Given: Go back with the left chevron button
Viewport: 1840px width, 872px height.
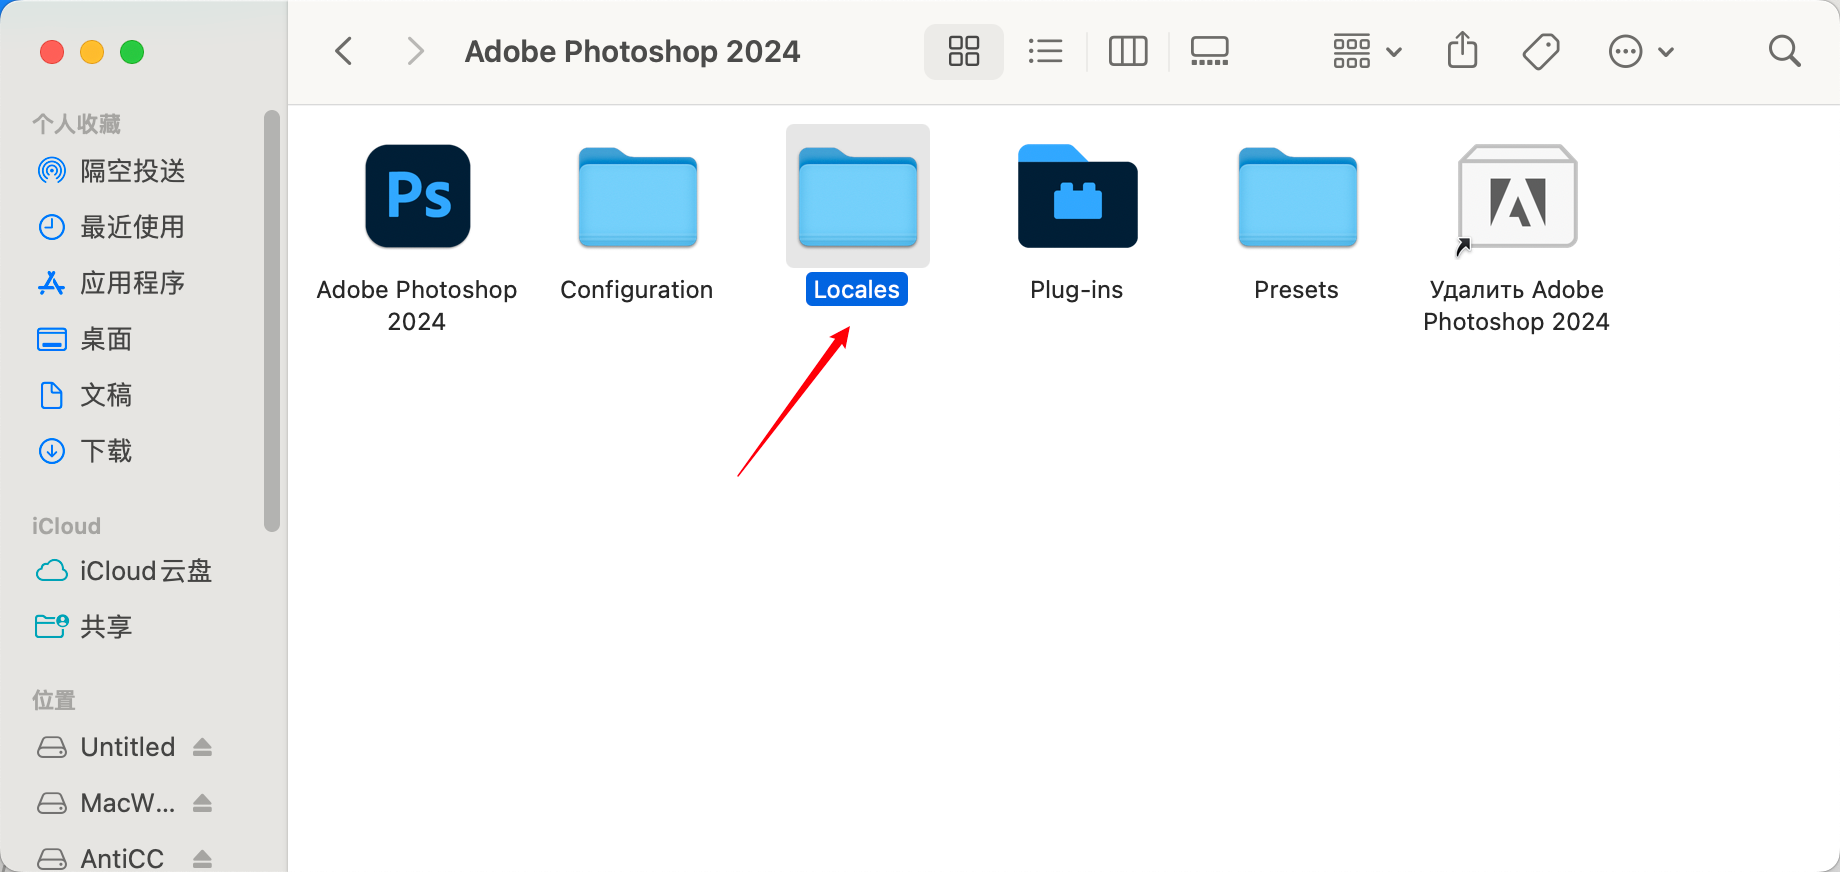Looking at the screenshot, I should (x=344, y=51).
